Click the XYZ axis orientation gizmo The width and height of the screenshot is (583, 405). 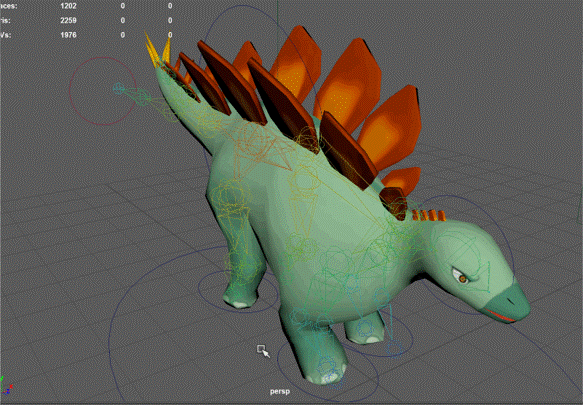[x=6, y=386]
